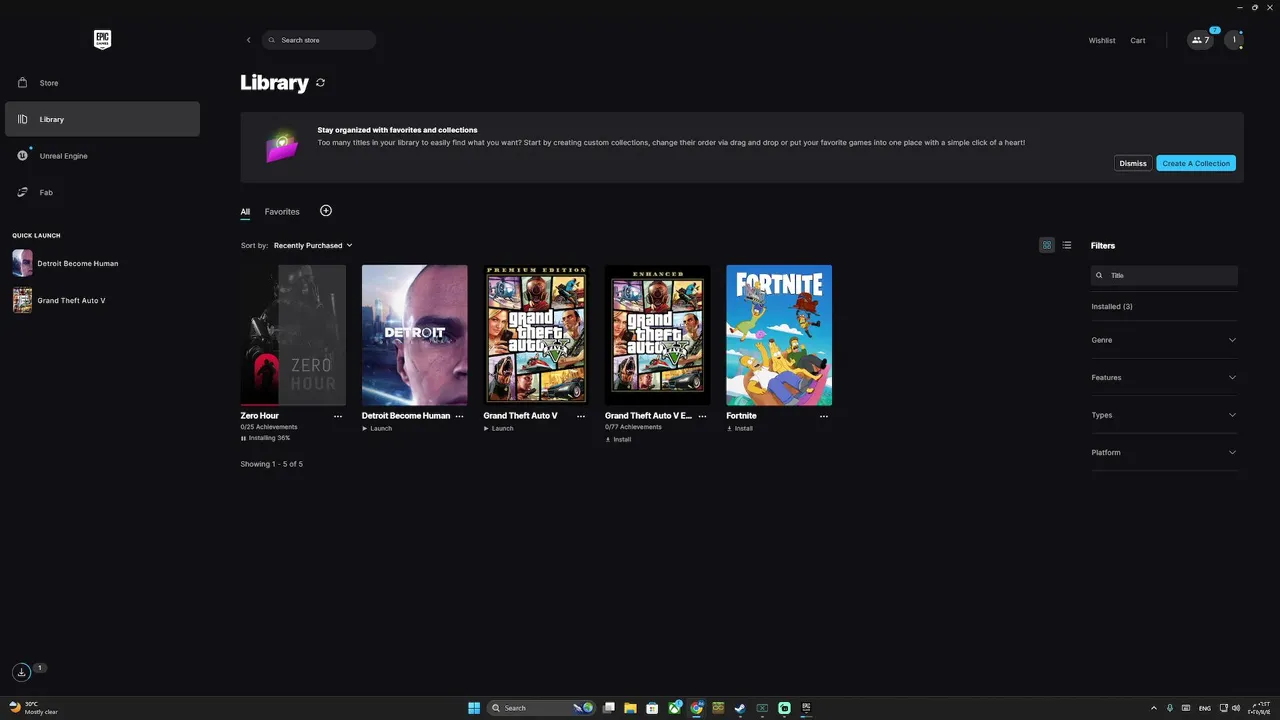Open Grand Theft Auto V Enhanced three-dots menu
1280x720 pixels.
click(x=702, y=416)
